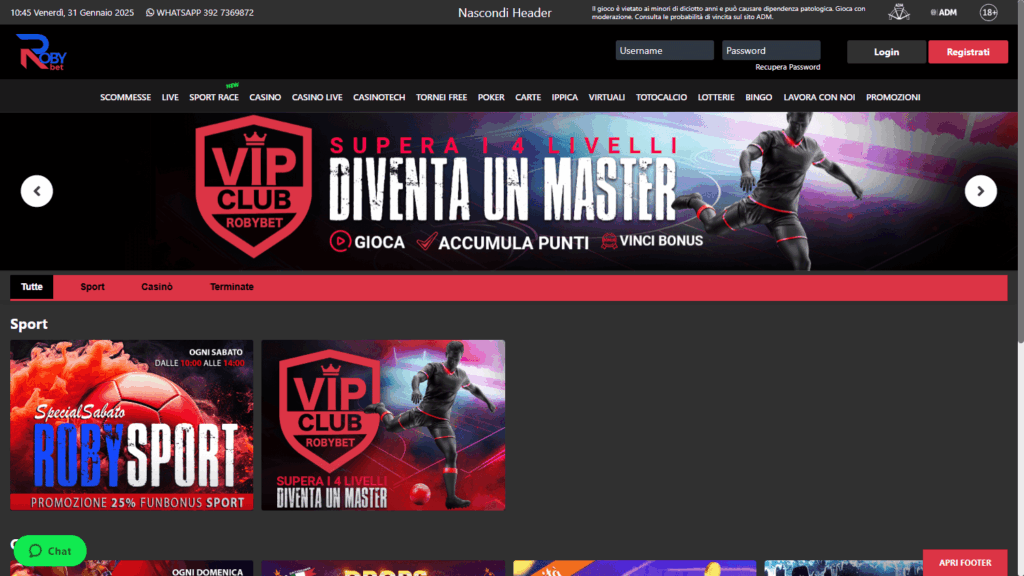Open Casinotech menu item
Image resolution: width=1024 pixels, height=576 pixels.
(x=379, y=97)
